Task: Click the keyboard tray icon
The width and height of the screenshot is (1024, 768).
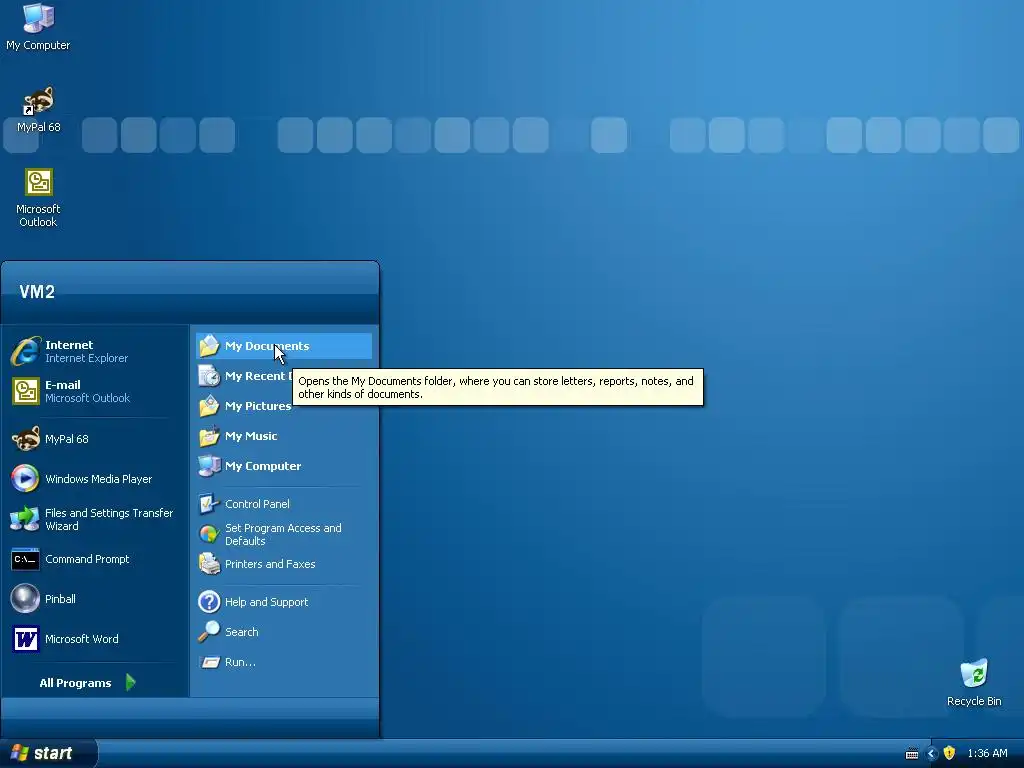Action: [x=912, y=754]
